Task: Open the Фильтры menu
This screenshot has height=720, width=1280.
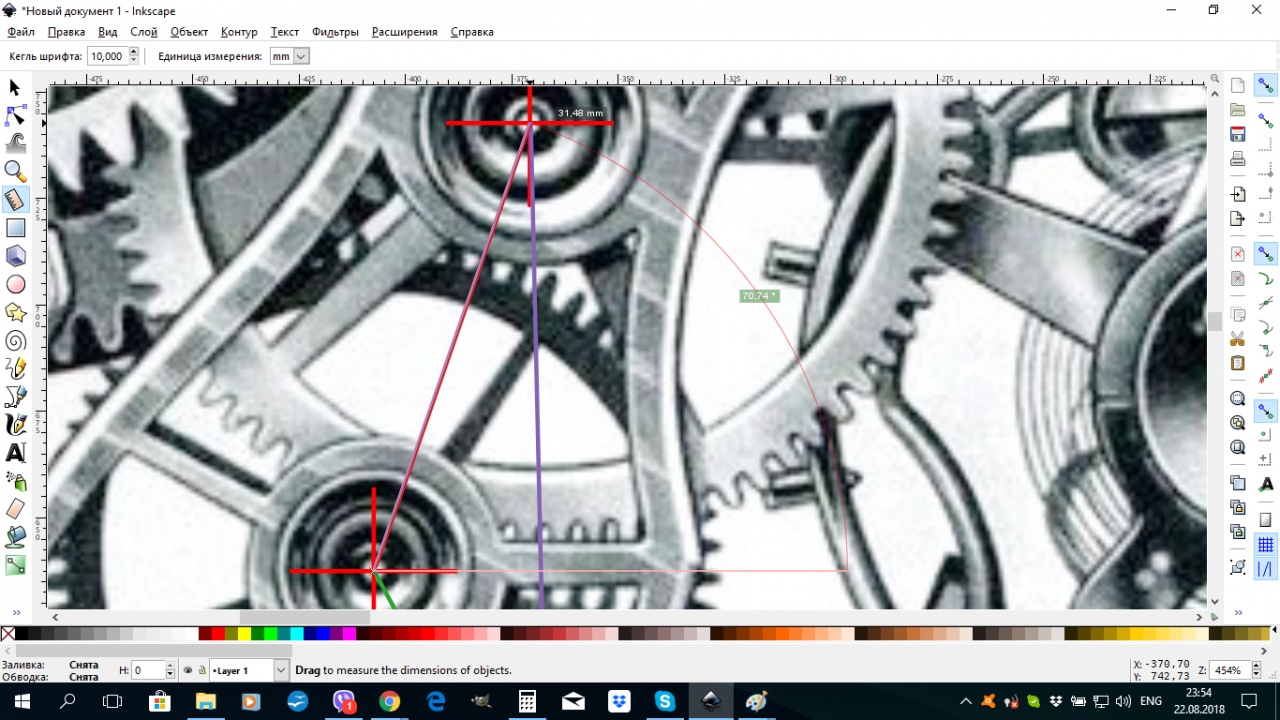Action: 335,32
